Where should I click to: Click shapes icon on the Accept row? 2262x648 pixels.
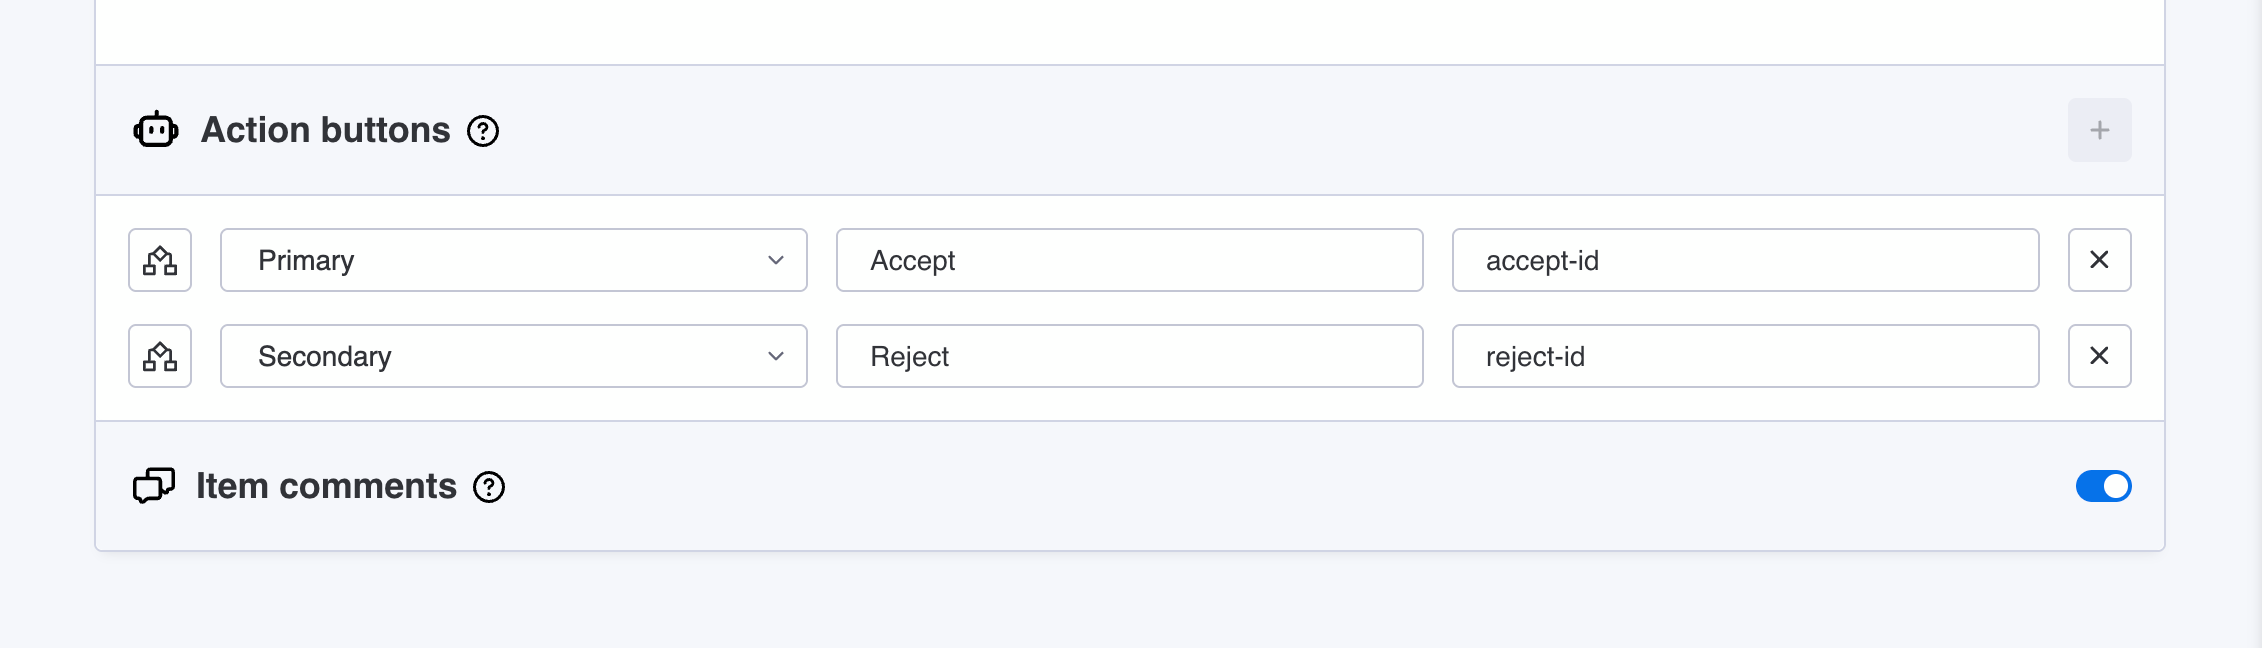click(x=160, y=260)
